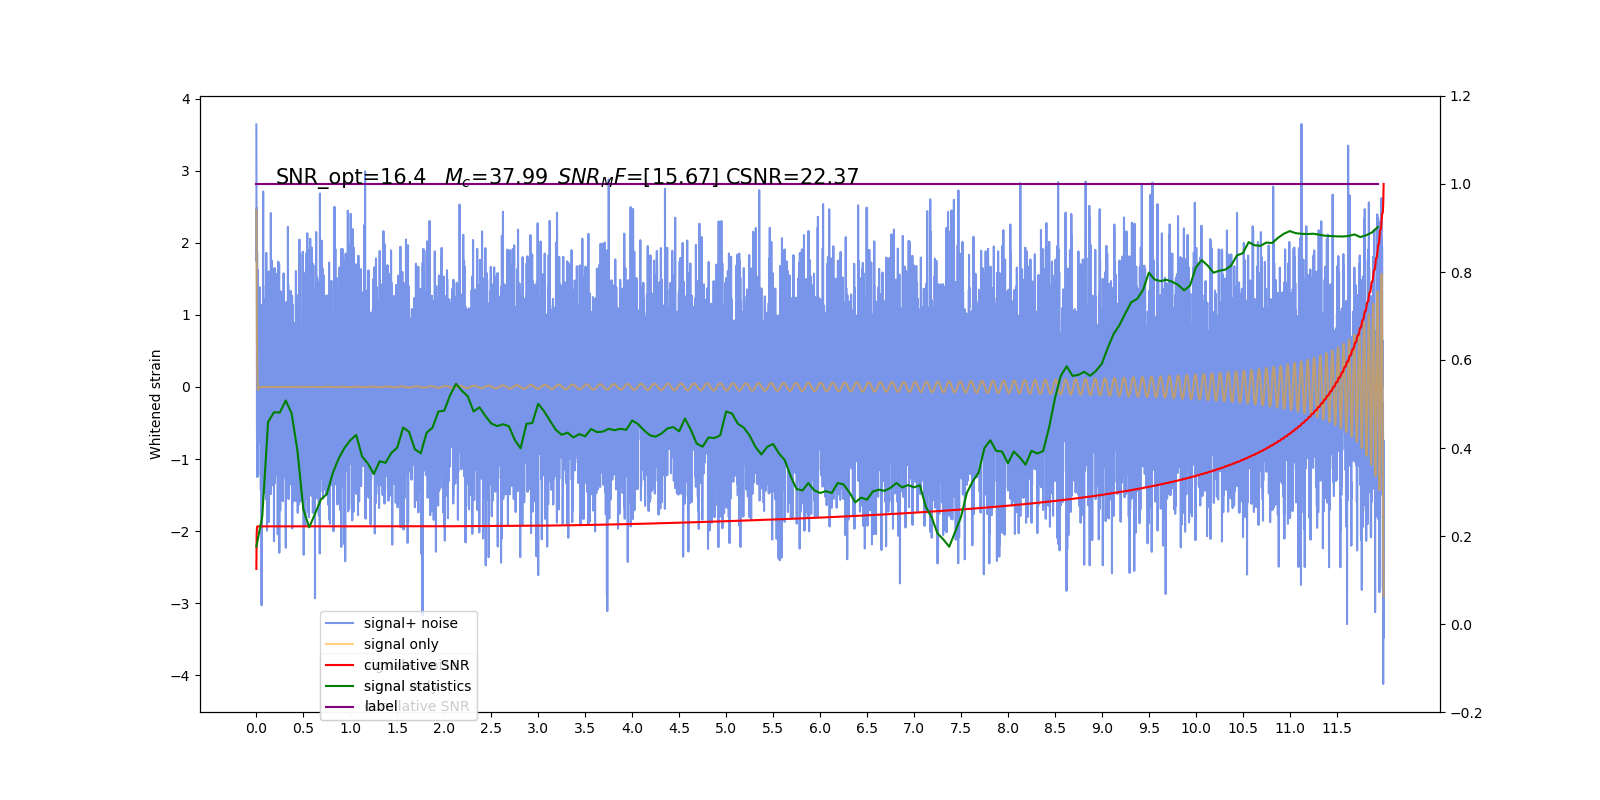Click the 'SNR_MF=[15.67]' annotation text
The image size is (1600, 800).
tap(638, 177)
